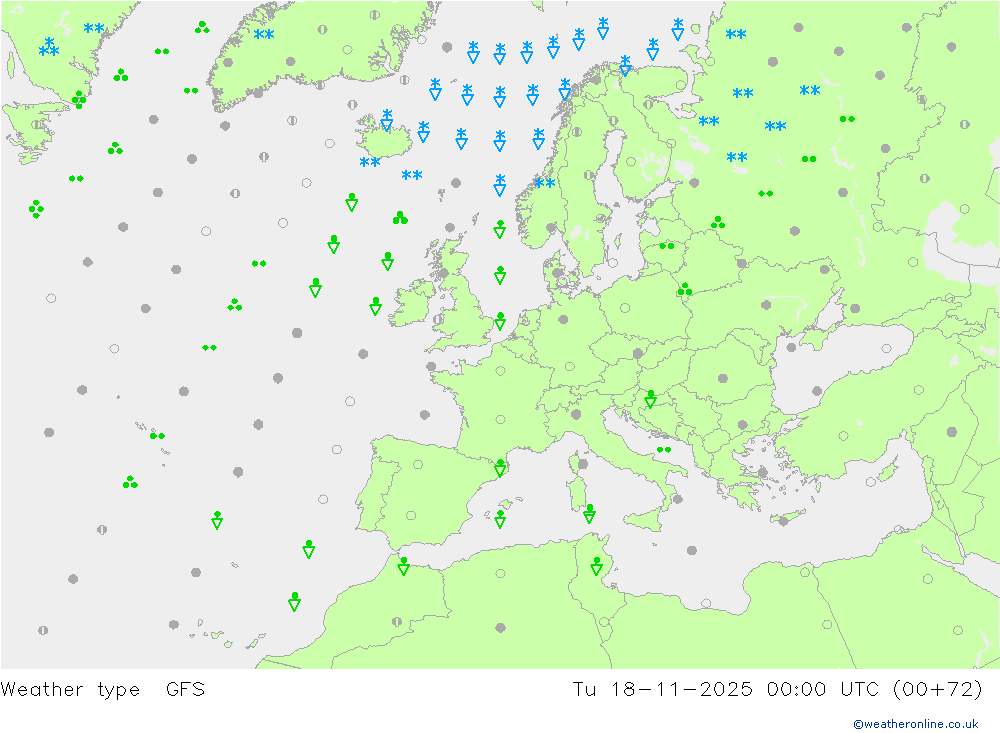
Task: Click the two green rain dots by the Azores
Action: pos(157,436)
